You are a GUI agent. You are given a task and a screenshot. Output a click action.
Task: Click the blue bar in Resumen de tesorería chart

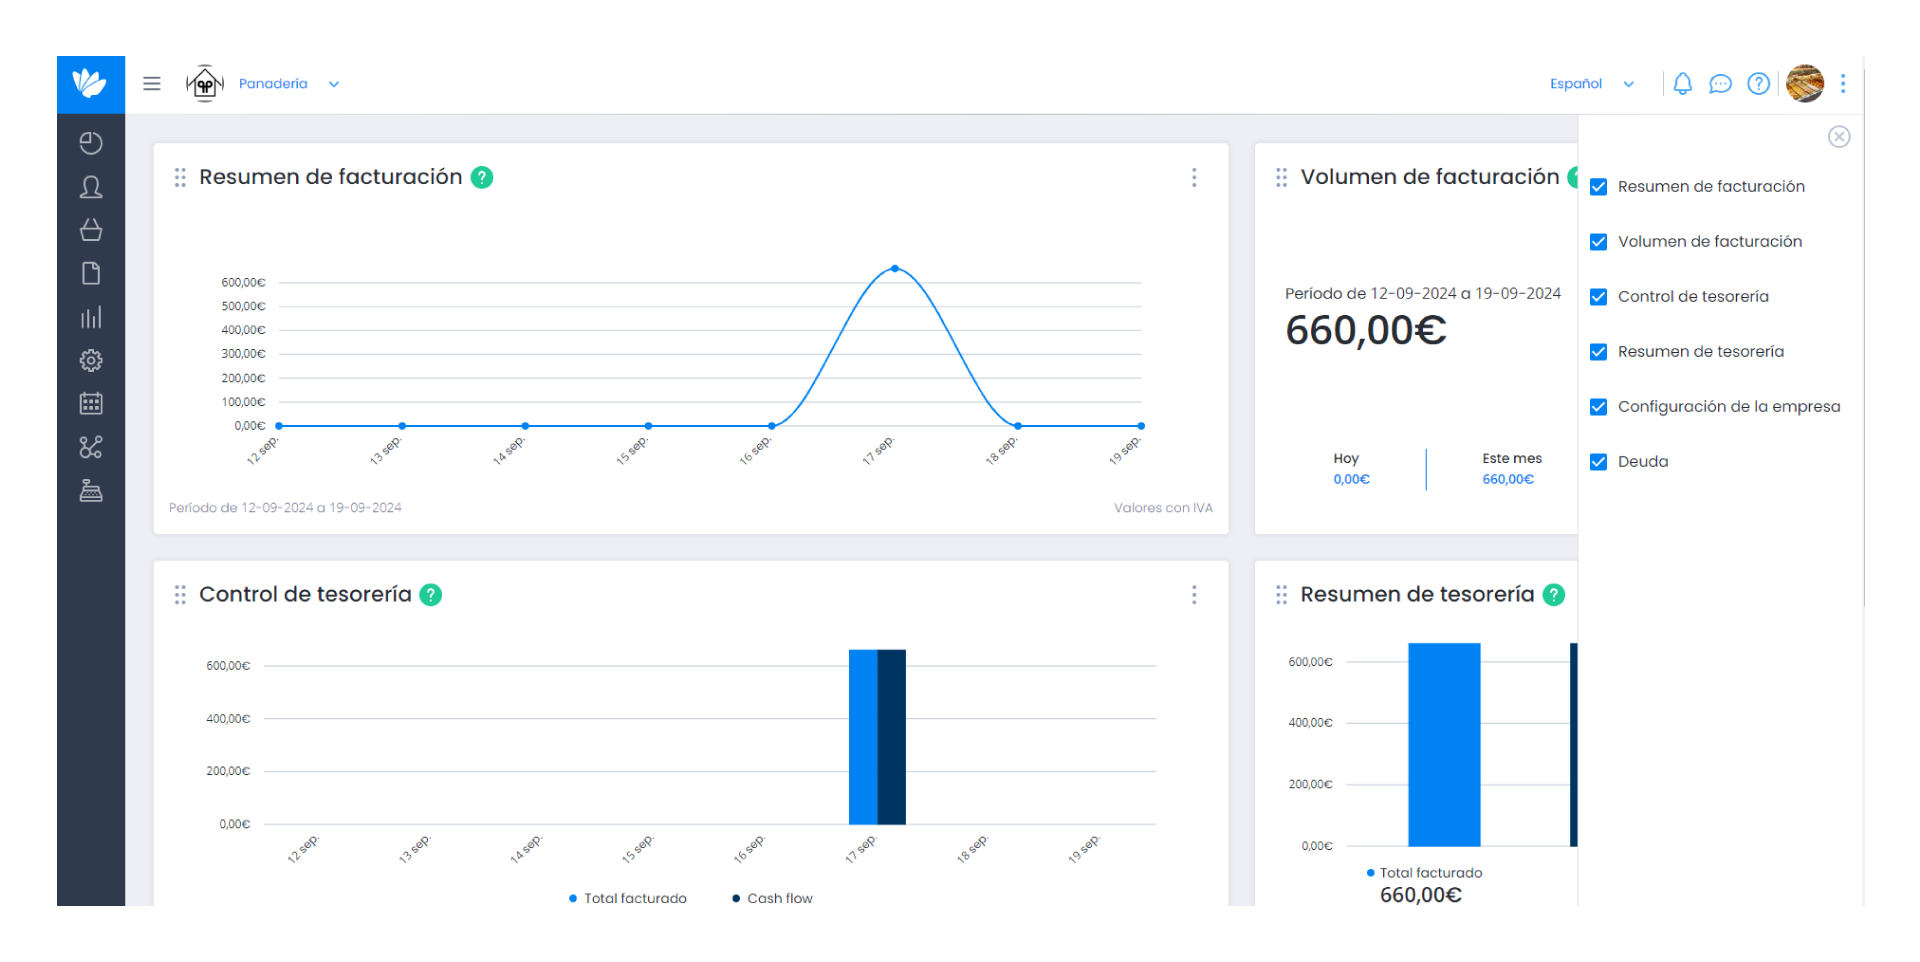pyautogui.click(x=1444, y=745)
